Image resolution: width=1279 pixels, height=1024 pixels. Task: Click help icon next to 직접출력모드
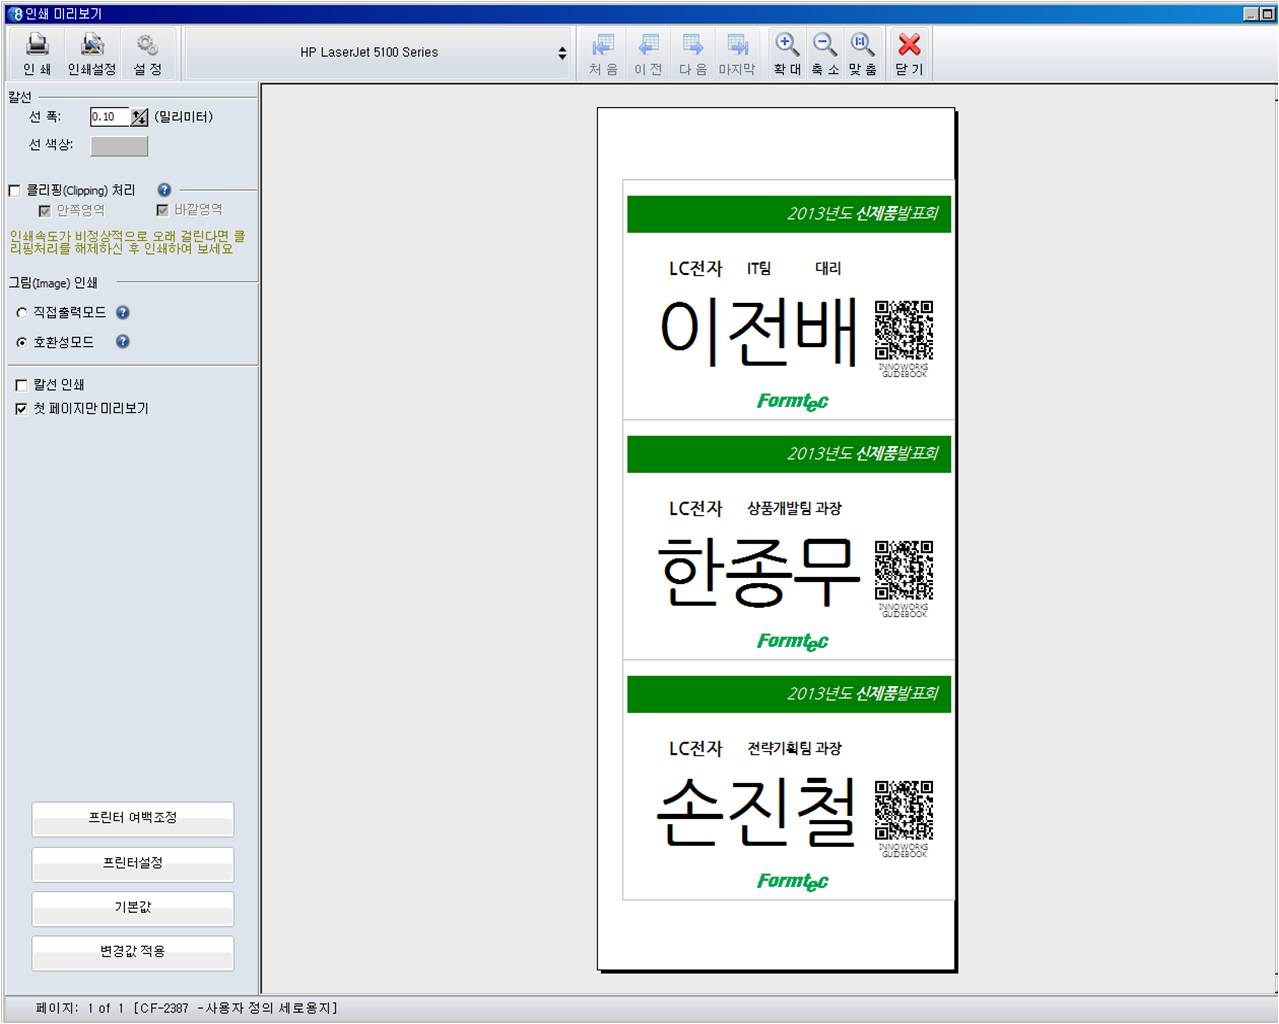[x=123, y=312]
